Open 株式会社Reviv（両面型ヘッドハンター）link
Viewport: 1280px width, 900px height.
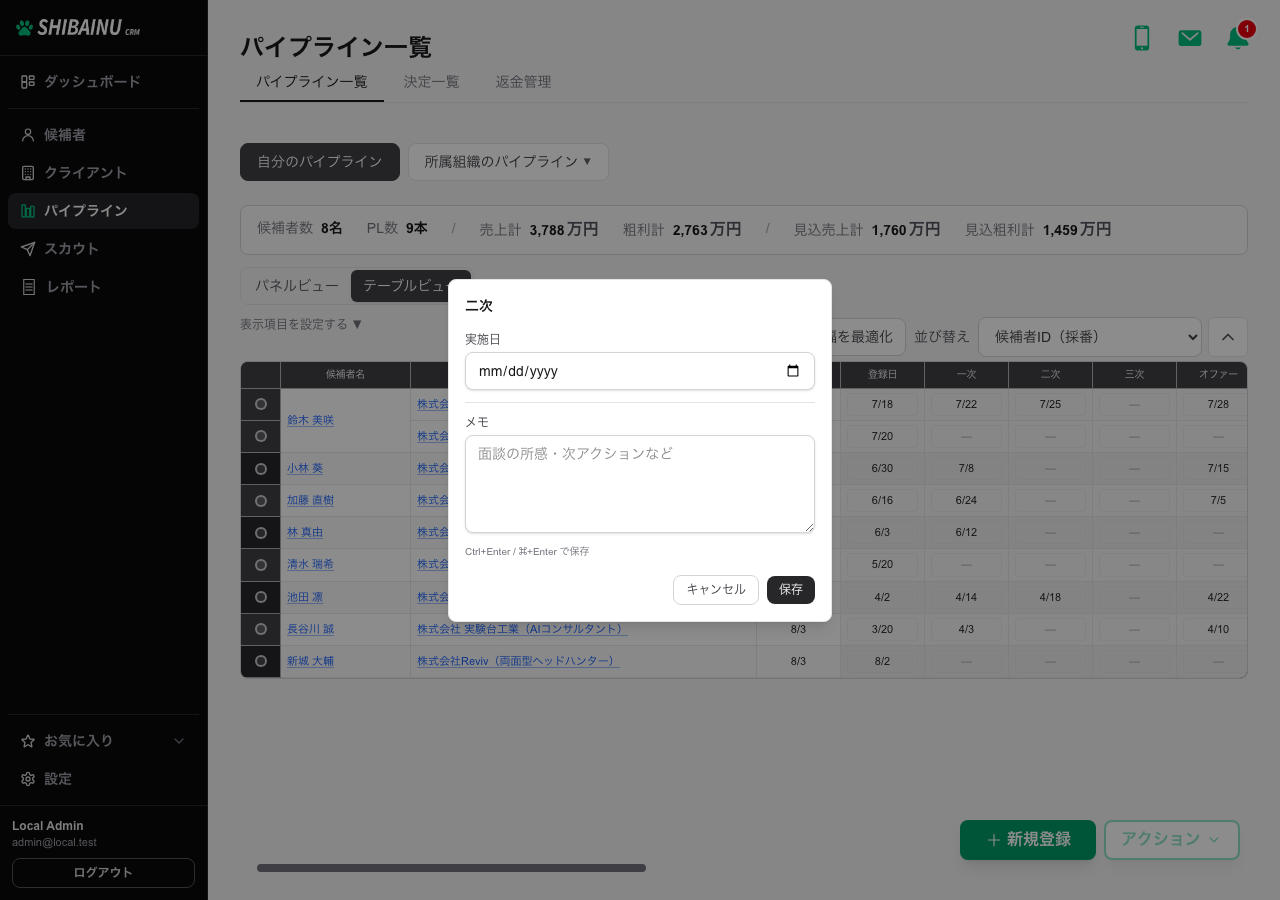(x=518, y=661)
